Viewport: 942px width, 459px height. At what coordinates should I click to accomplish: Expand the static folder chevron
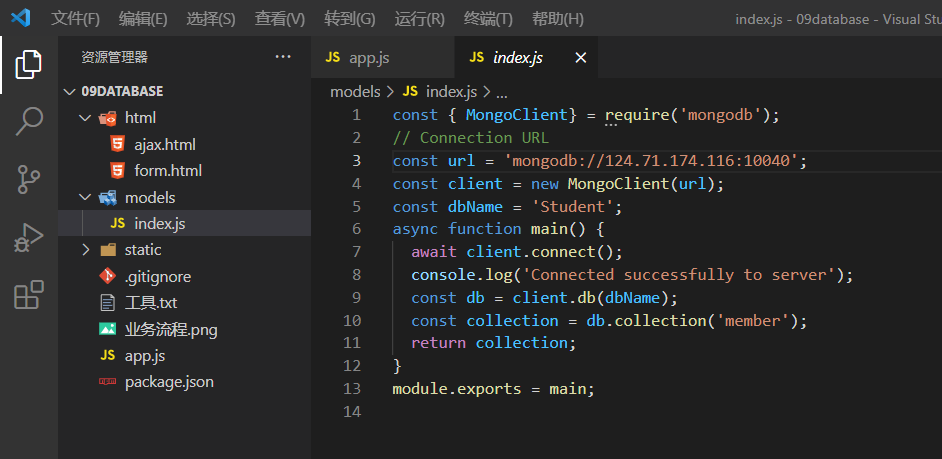85,250
